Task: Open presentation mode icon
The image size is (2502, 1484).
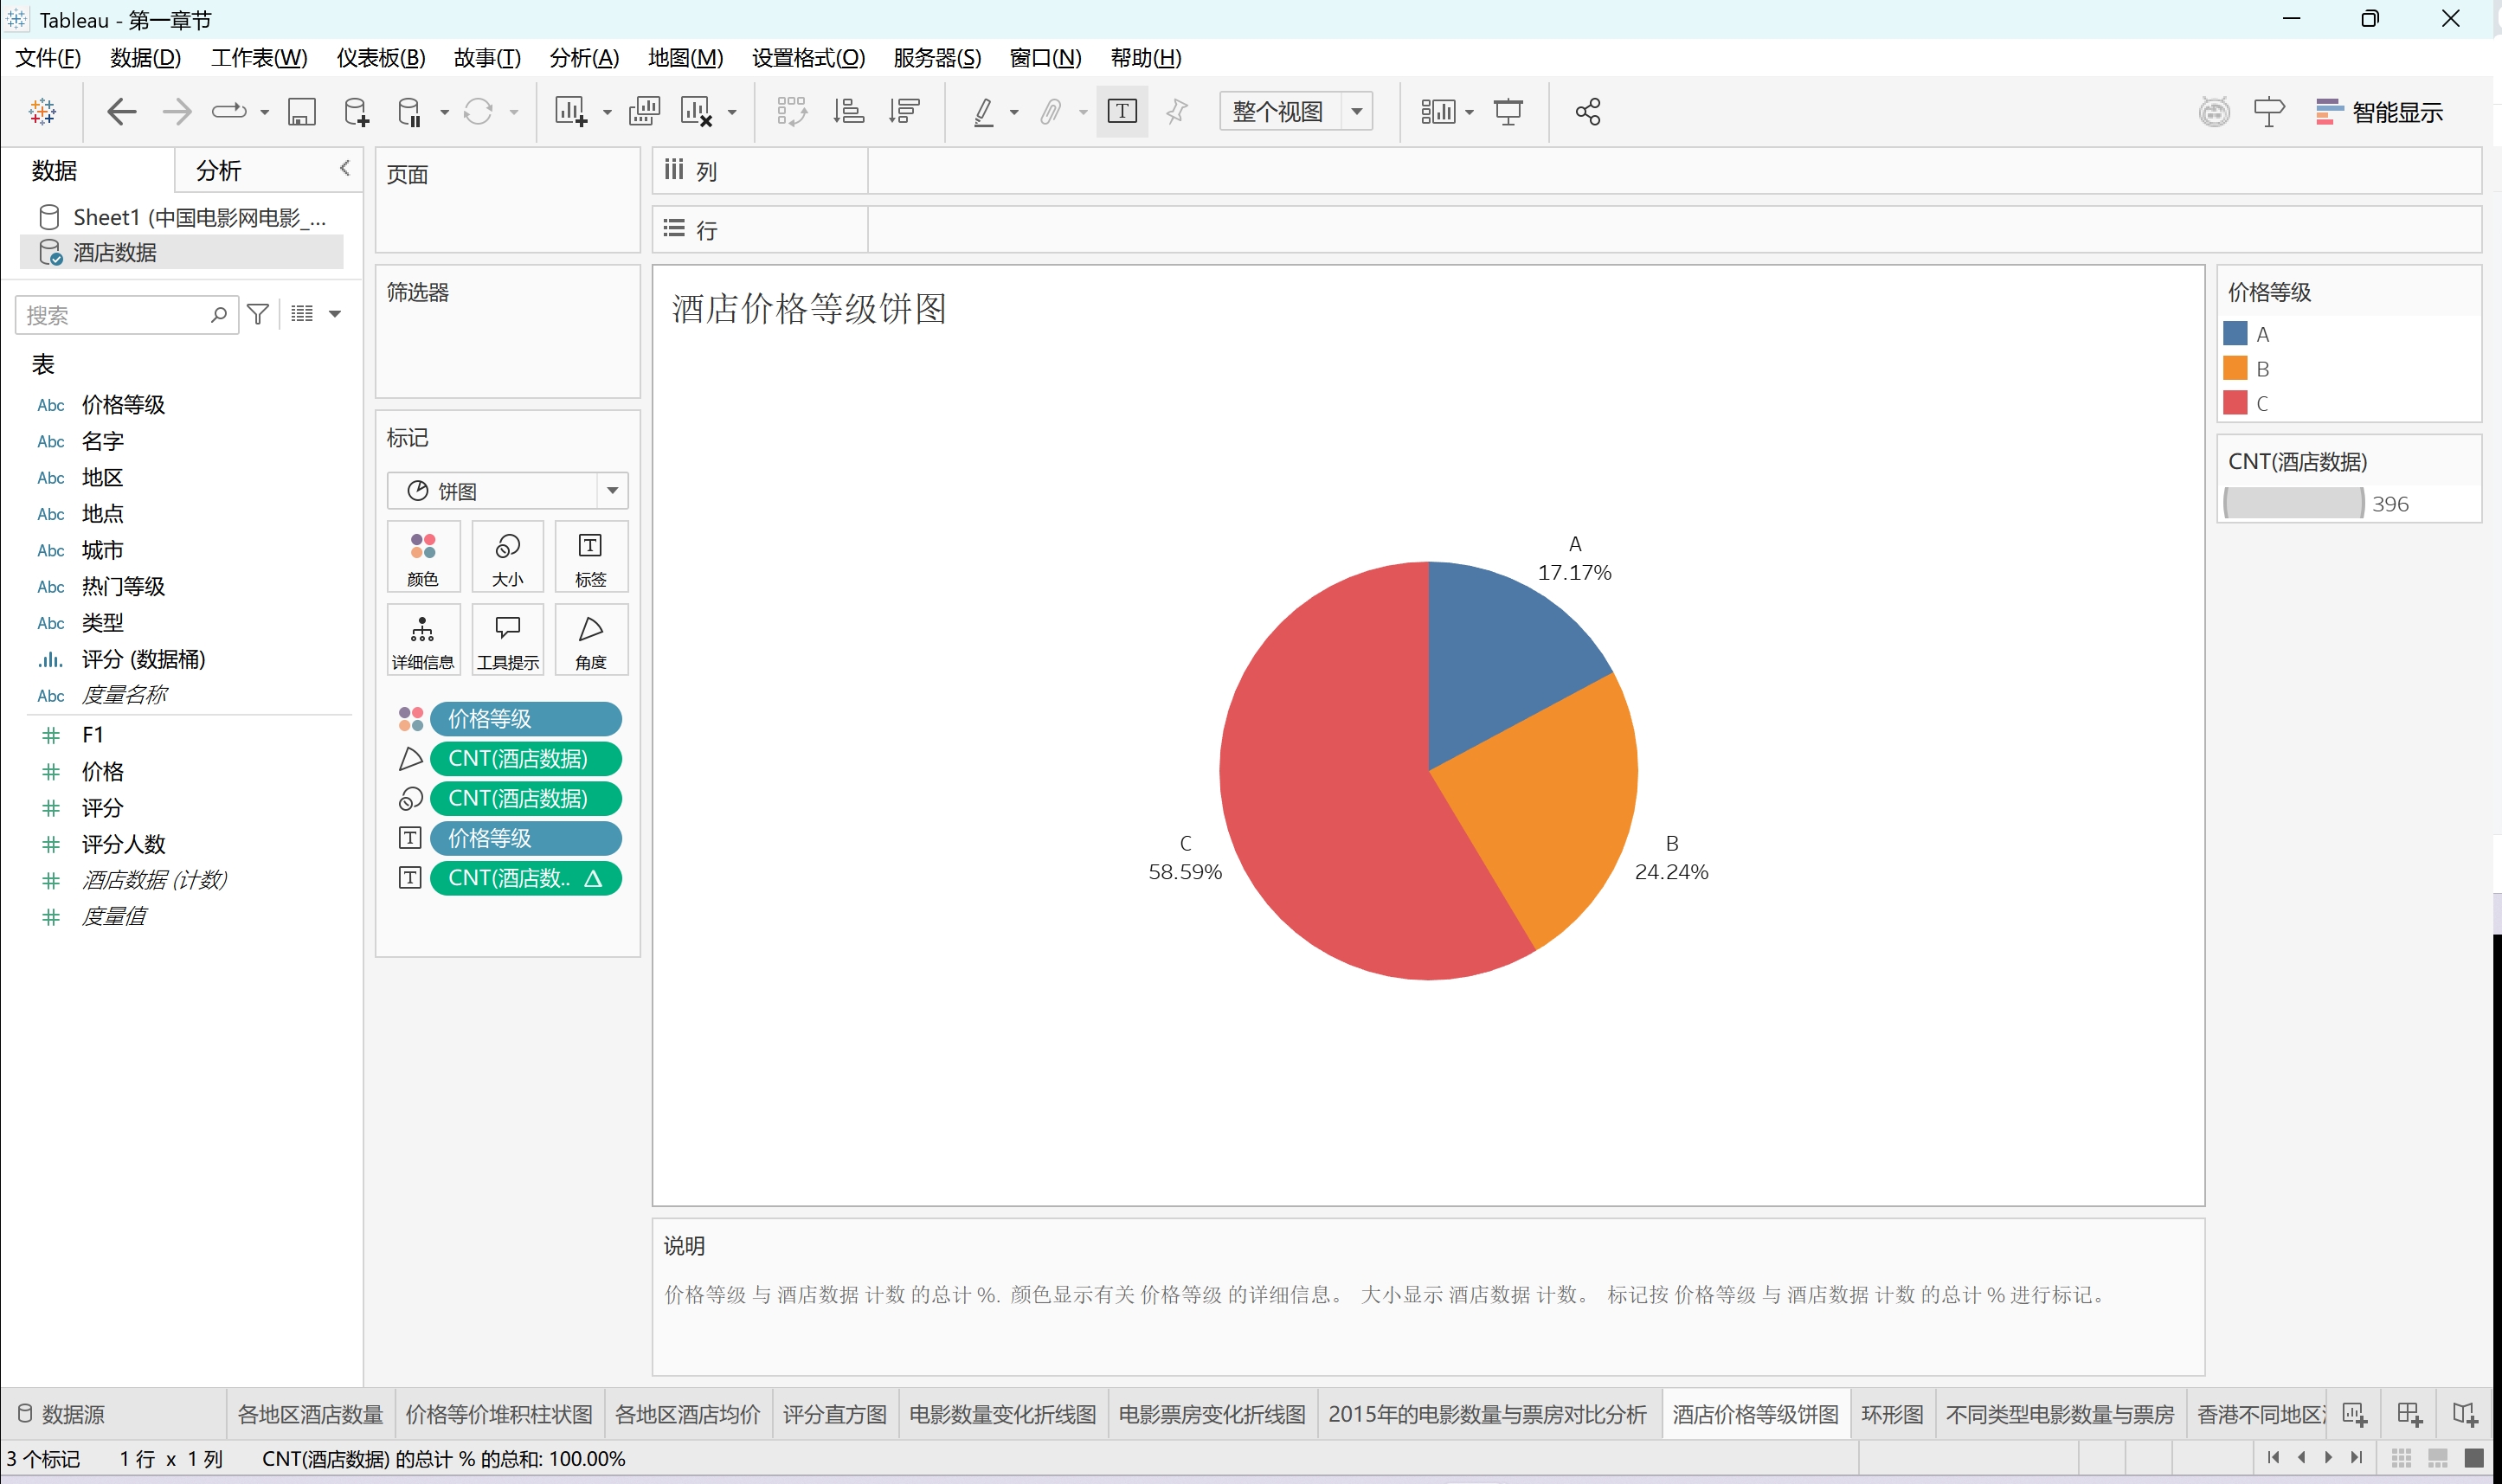Action: point(1507,111)
